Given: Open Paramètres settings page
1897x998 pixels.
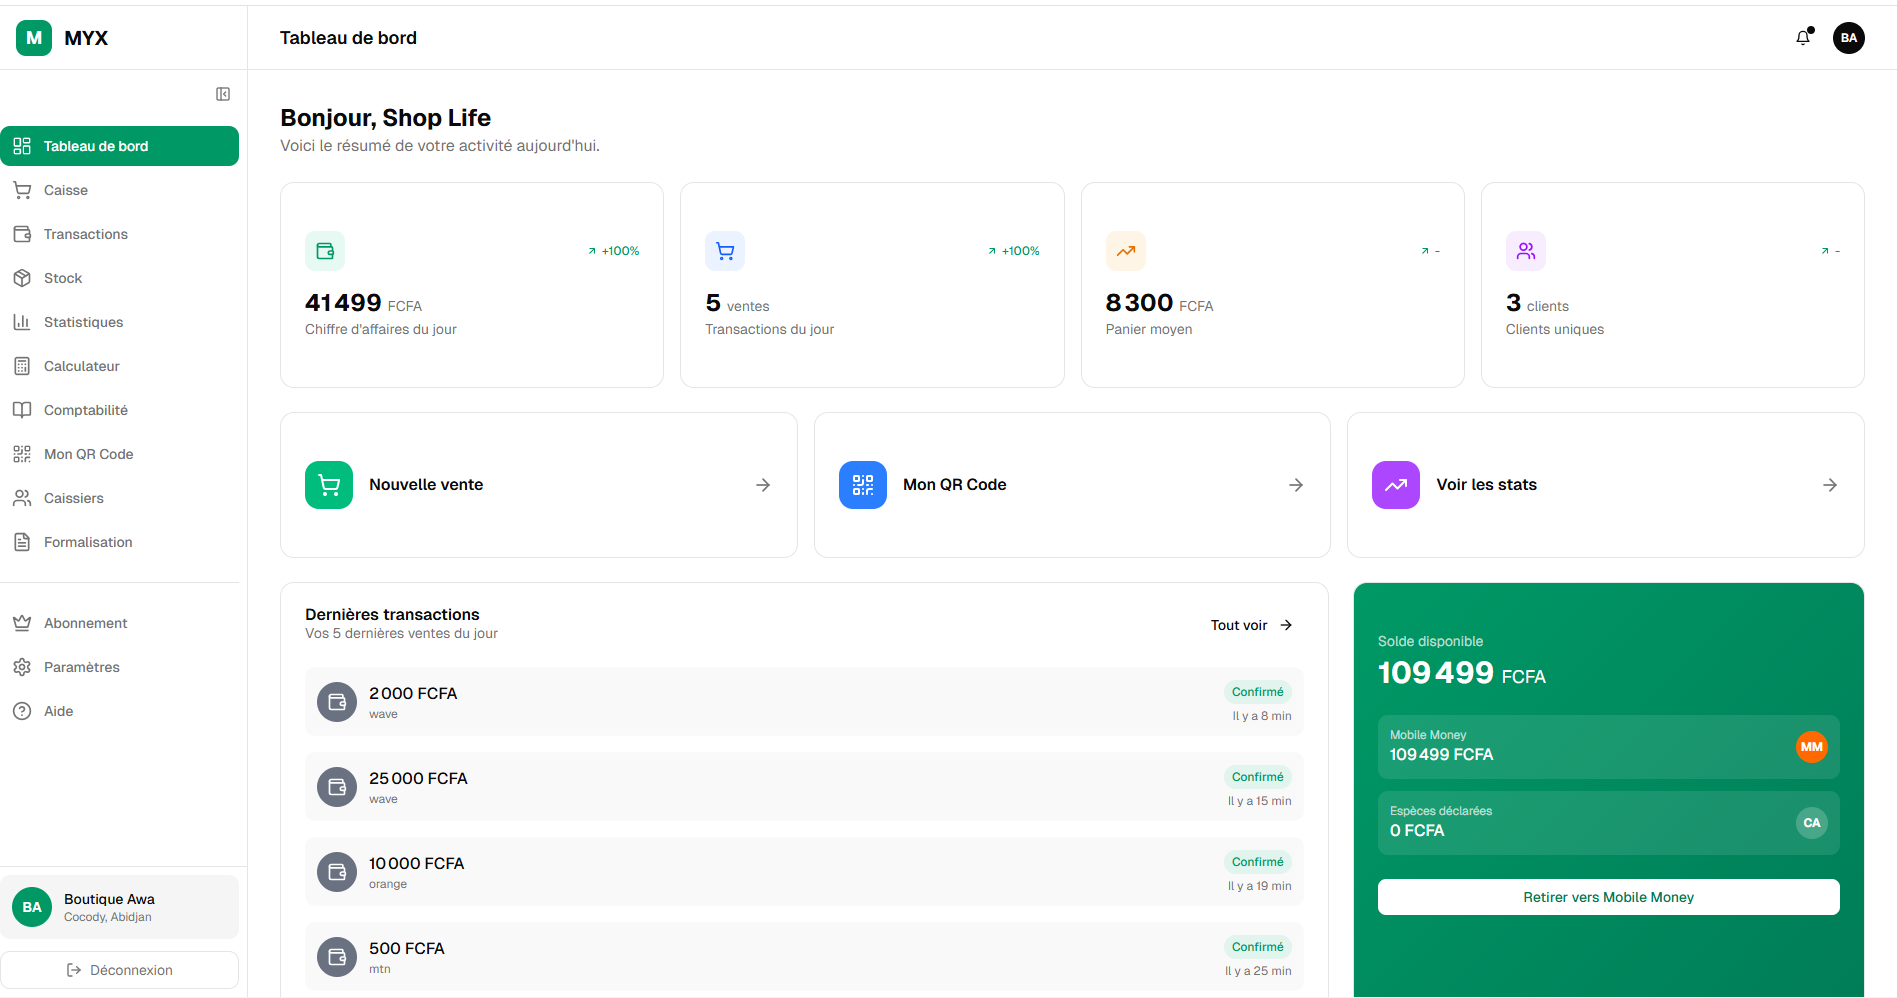Looking at the screenshot, I should [82, 667].
